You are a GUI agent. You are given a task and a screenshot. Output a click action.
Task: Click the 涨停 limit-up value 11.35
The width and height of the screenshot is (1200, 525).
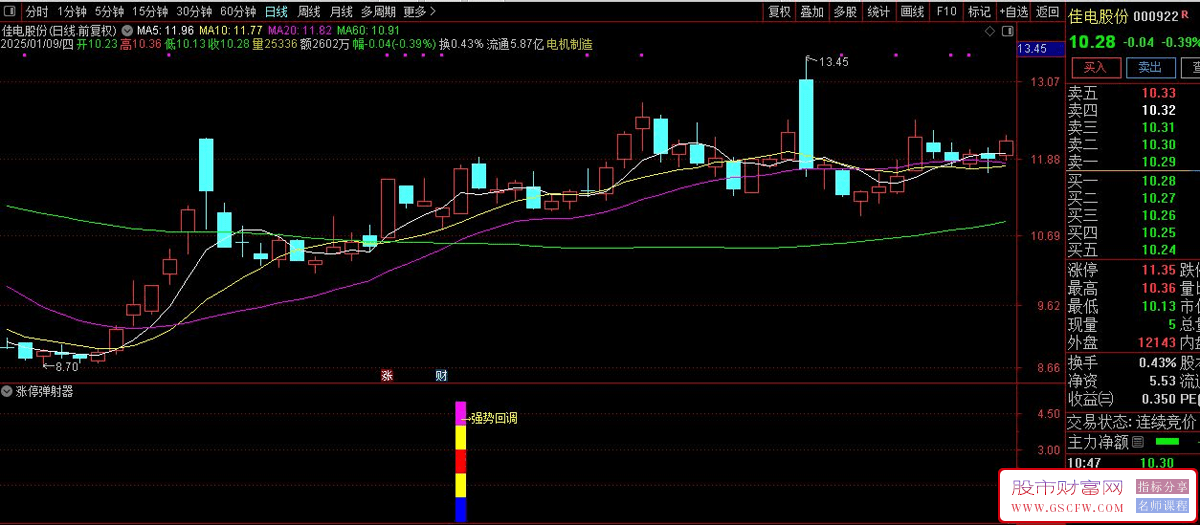[x=1159, y=270]
